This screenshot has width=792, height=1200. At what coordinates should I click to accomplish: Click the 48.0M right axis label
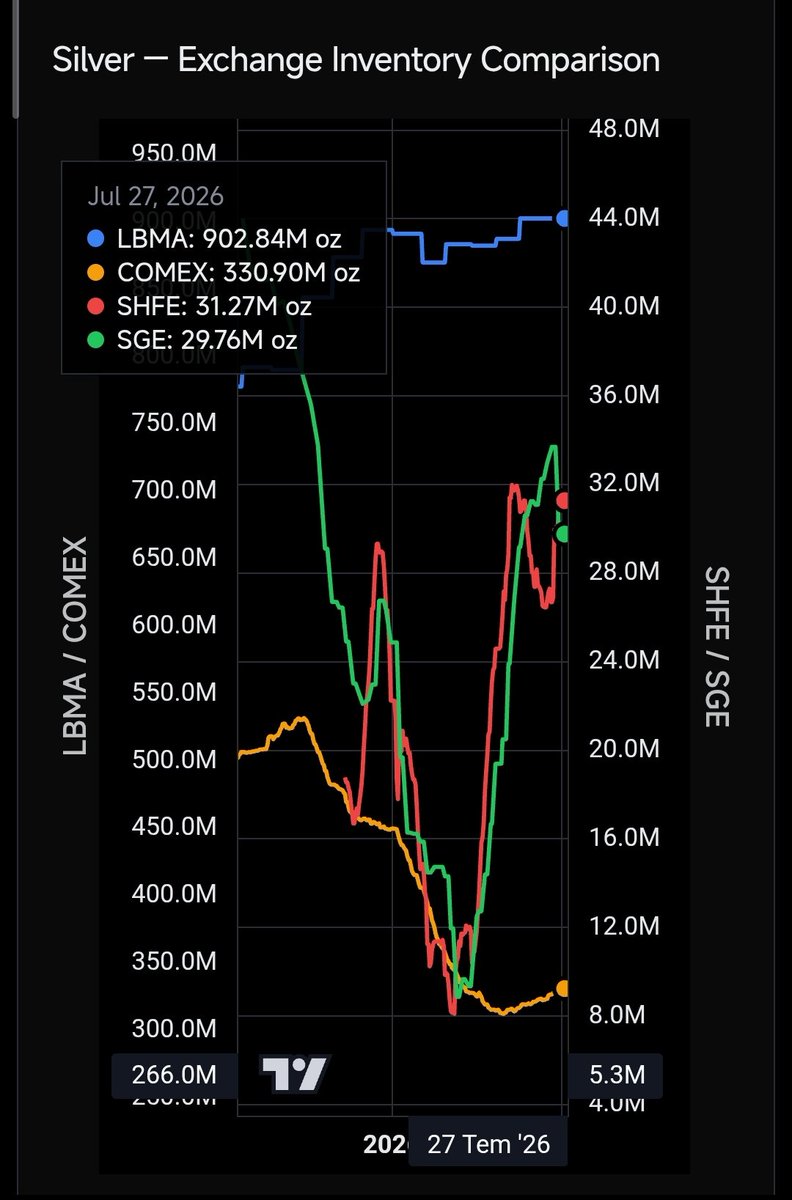coord(622,128)
